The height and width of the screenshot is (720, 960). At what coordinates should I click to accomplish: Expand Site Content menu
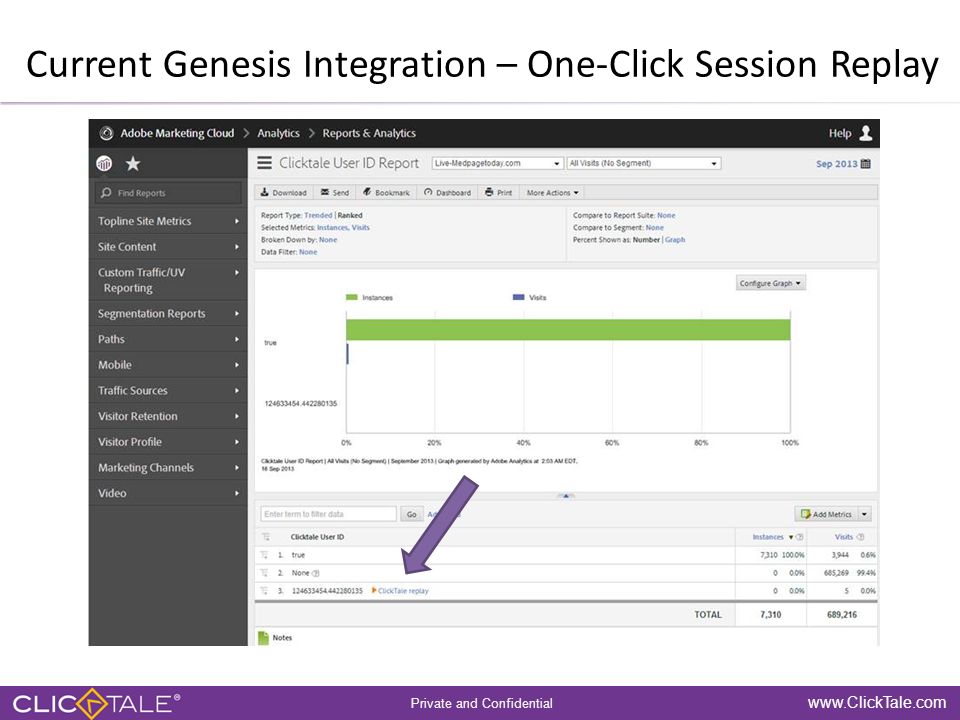point(168,247)
